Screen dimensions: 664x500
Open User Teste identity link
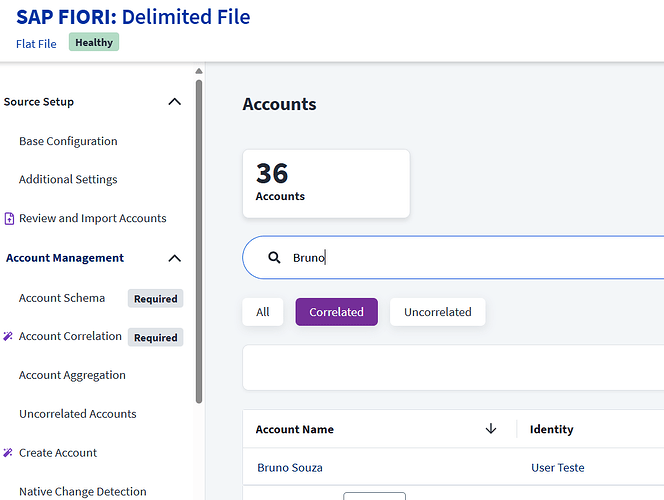(558, 468)
